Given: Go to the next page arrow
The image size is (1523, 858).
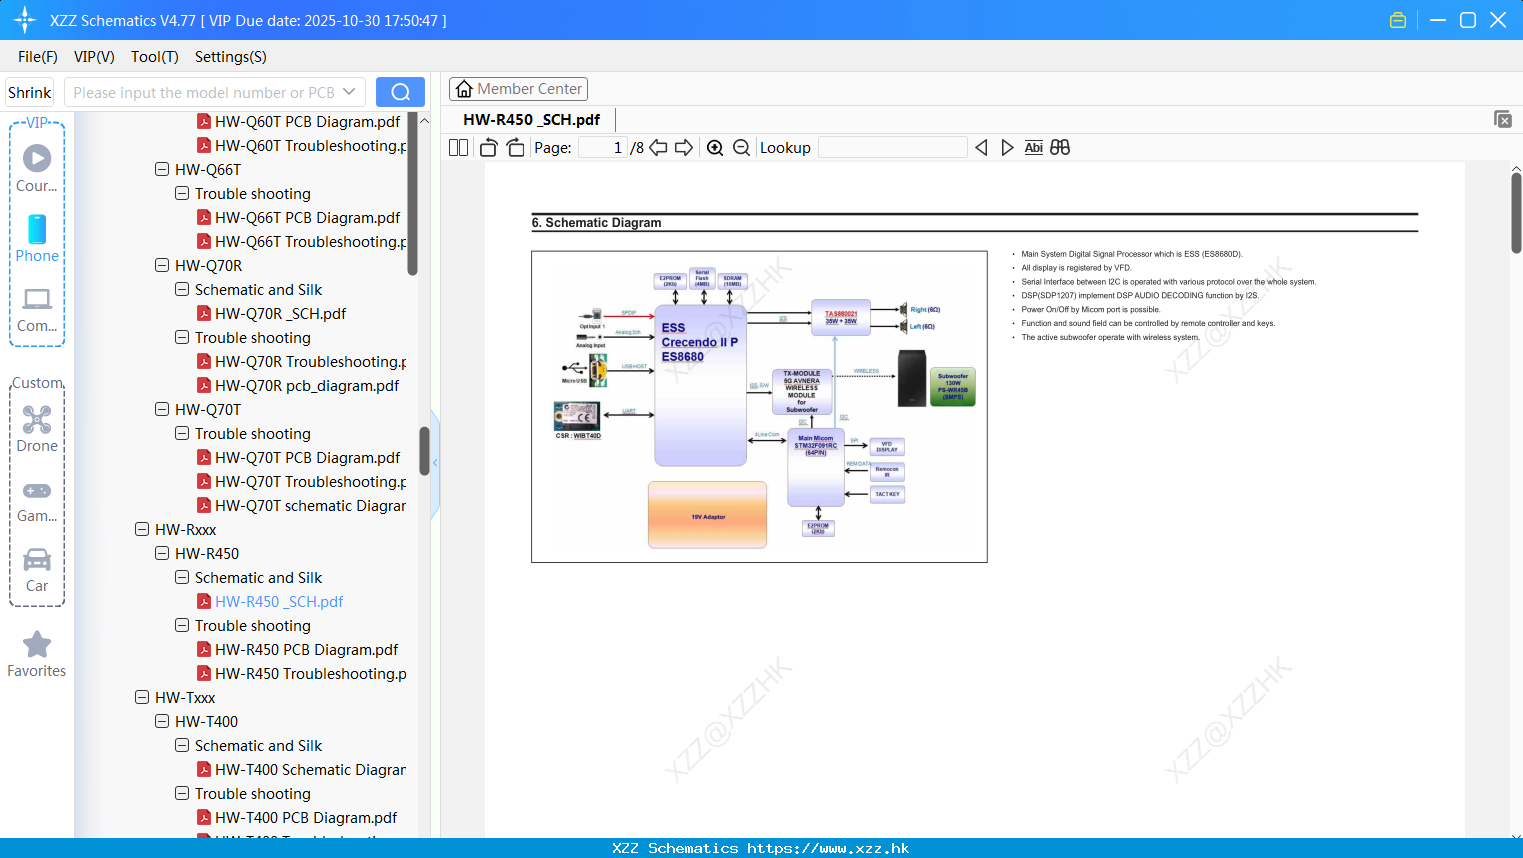Looking at the screenshot, I should 684,148.
